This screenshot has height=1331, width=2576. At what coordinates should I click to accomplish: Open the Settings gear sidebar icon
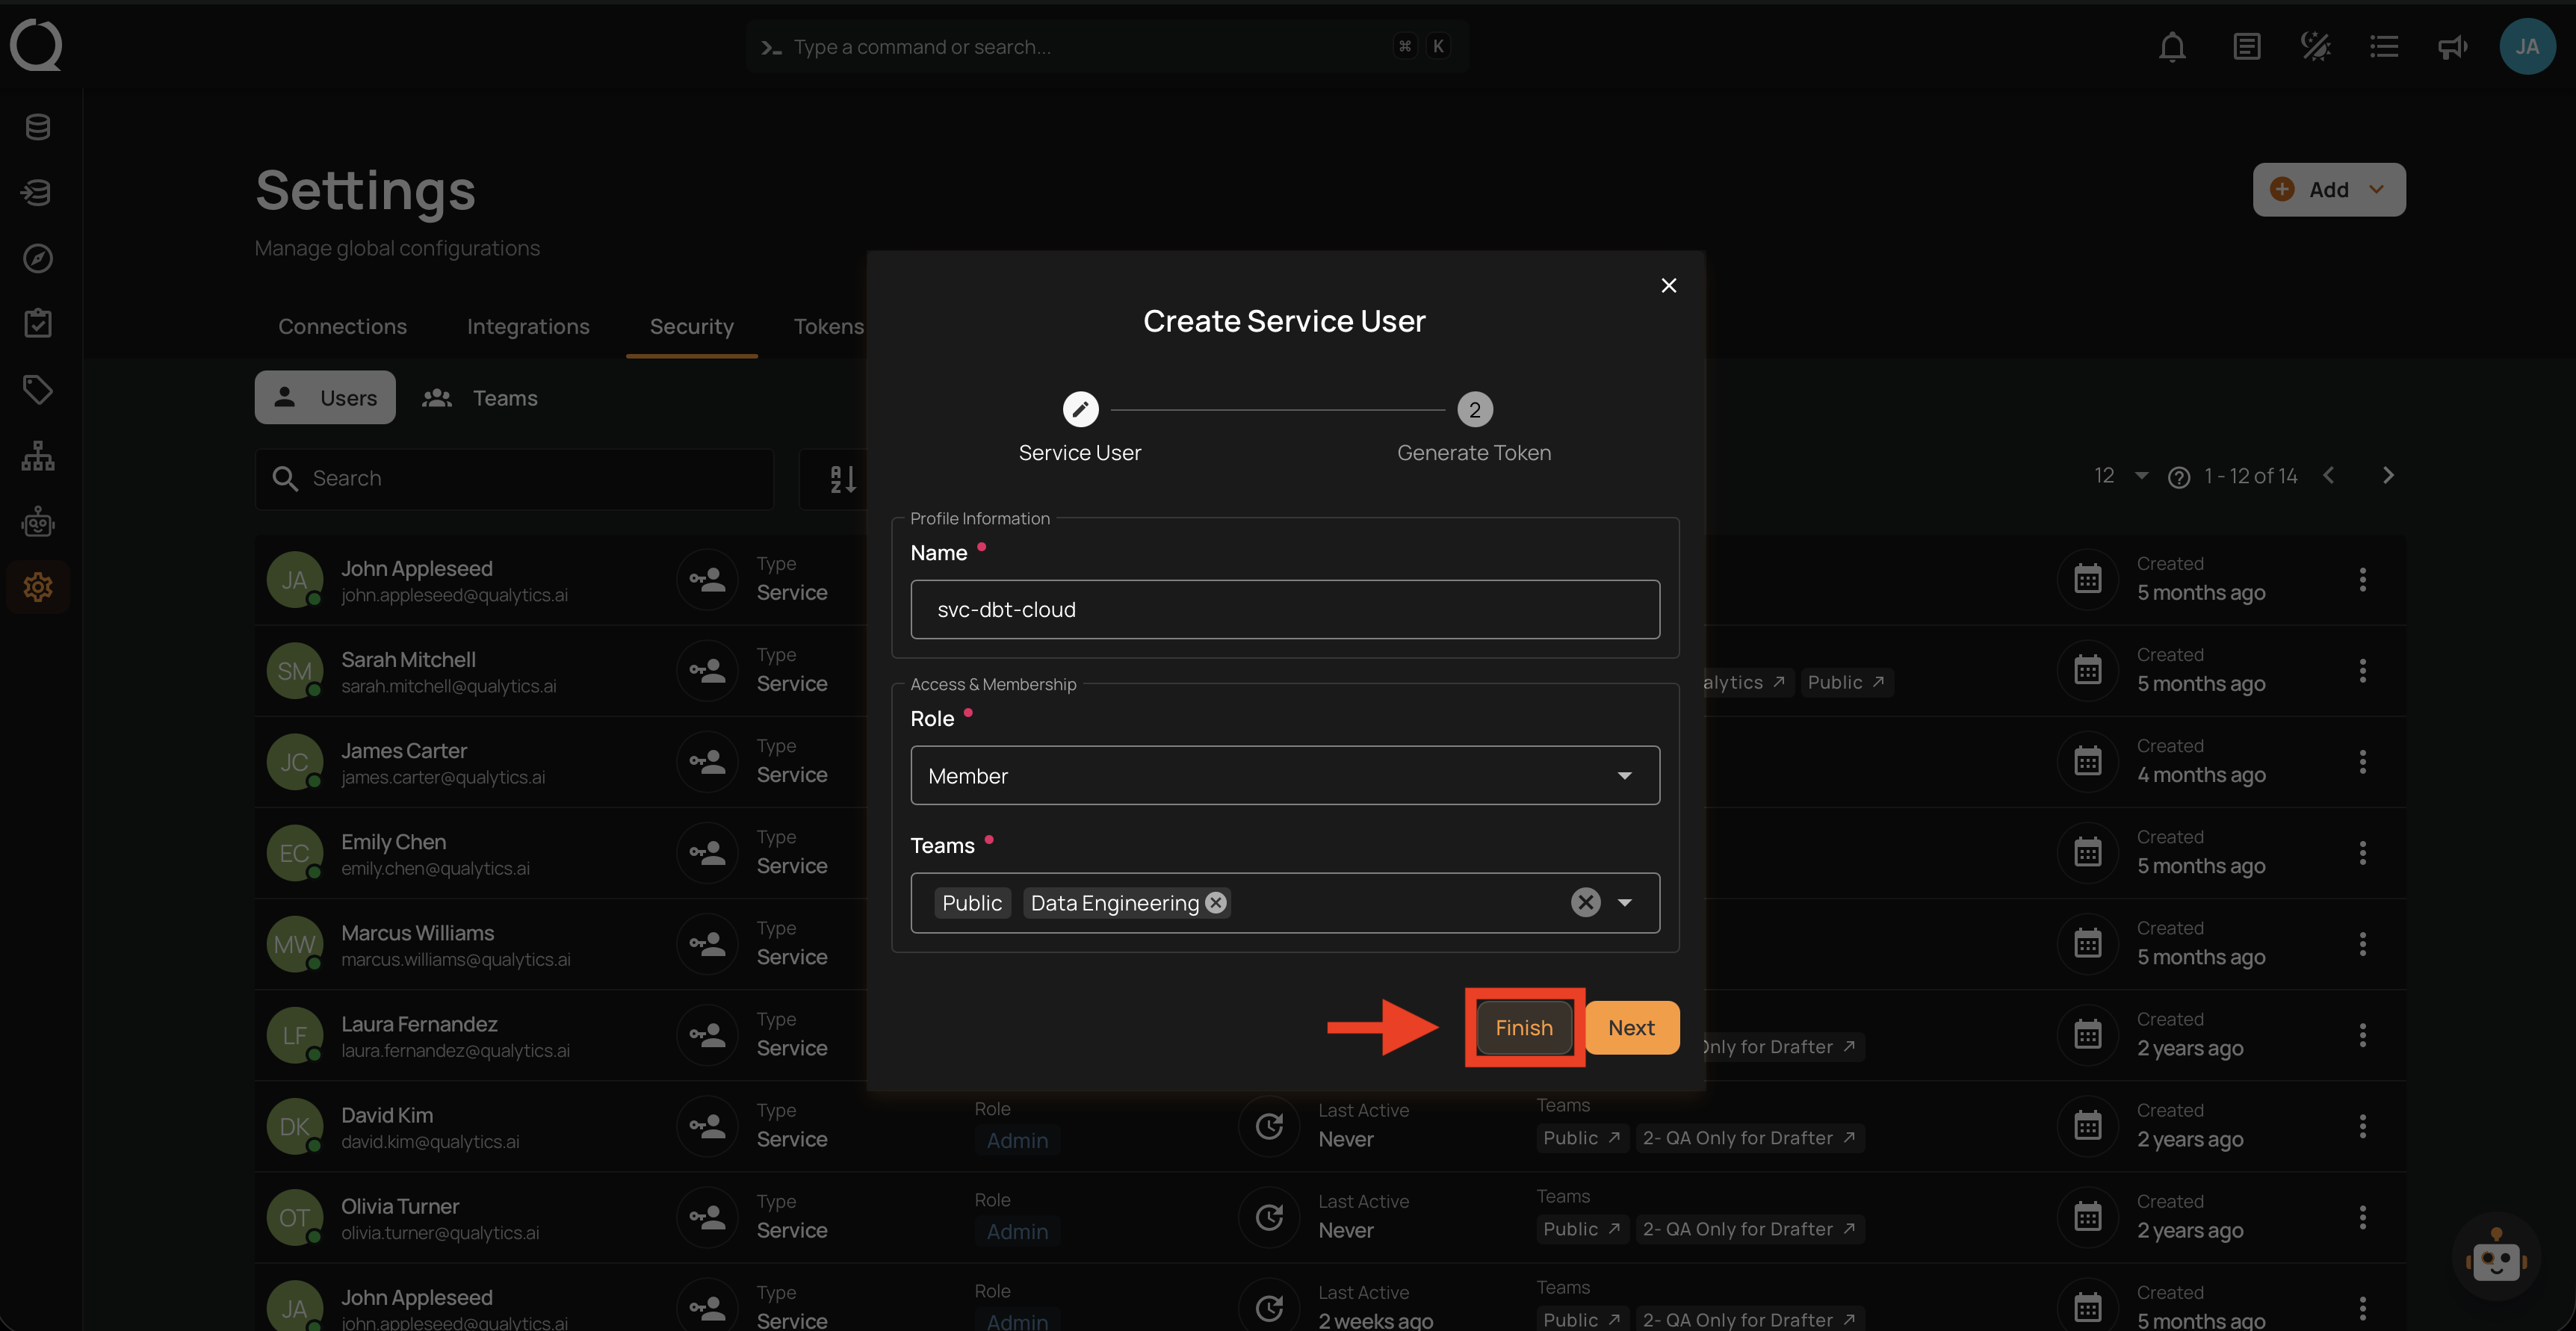pyautogui.click(x=38, y=587)
